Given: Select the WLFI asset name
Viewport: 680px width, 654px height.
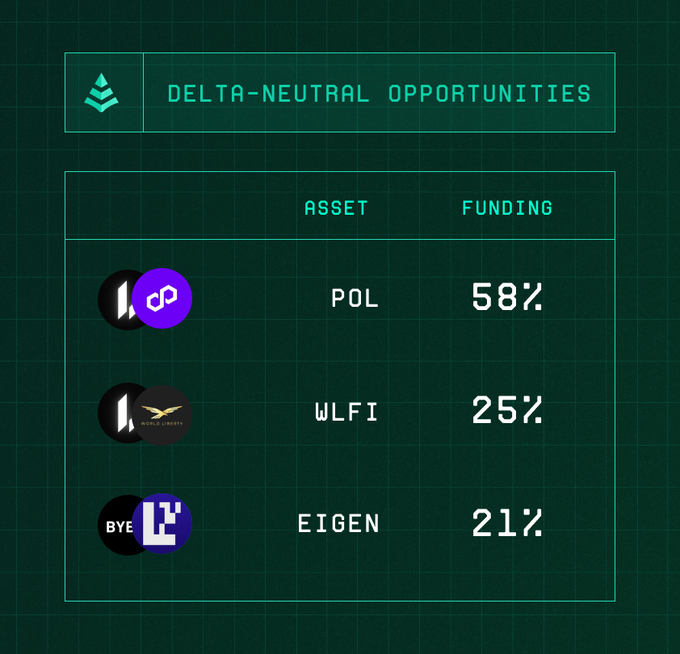Looking at the screenshot, I should [x=346, y=412].
